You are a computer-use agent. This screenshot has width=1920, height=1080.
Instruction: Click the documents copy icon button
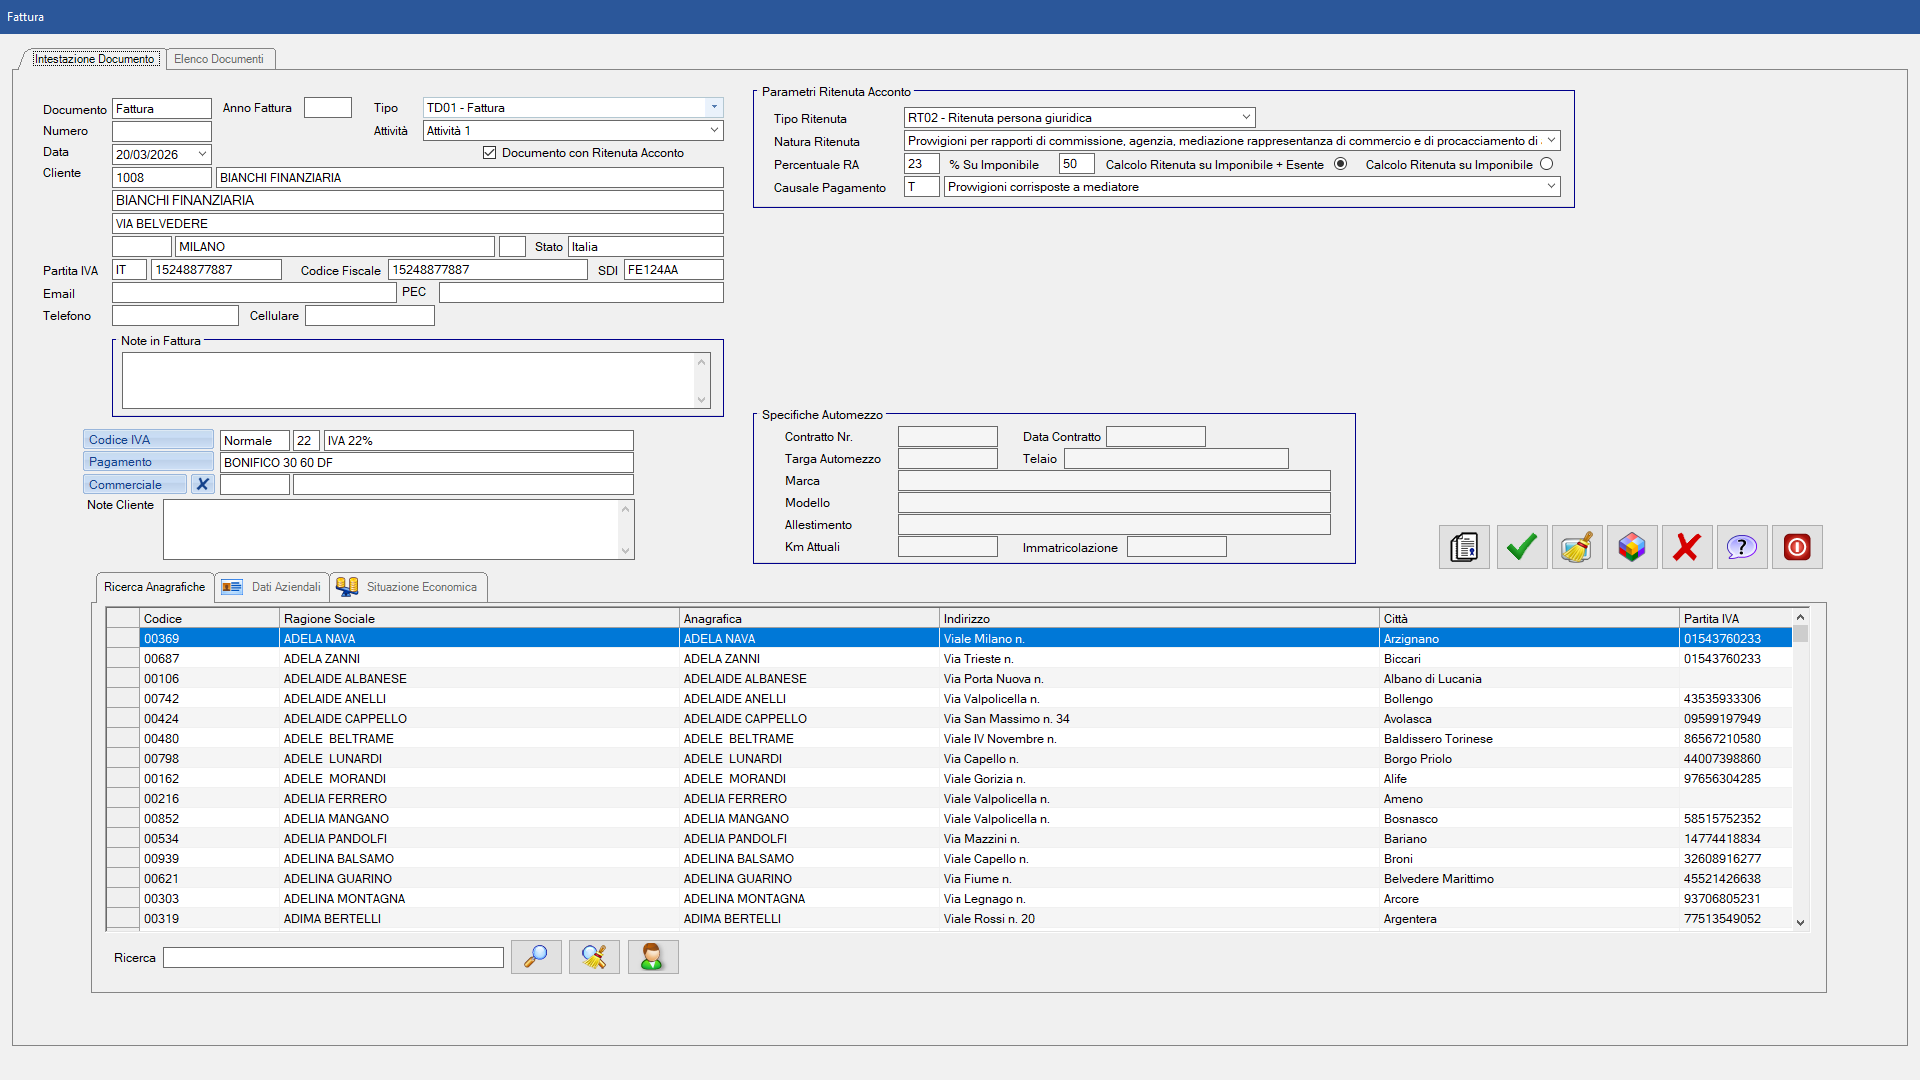[x=1464, y=547]
